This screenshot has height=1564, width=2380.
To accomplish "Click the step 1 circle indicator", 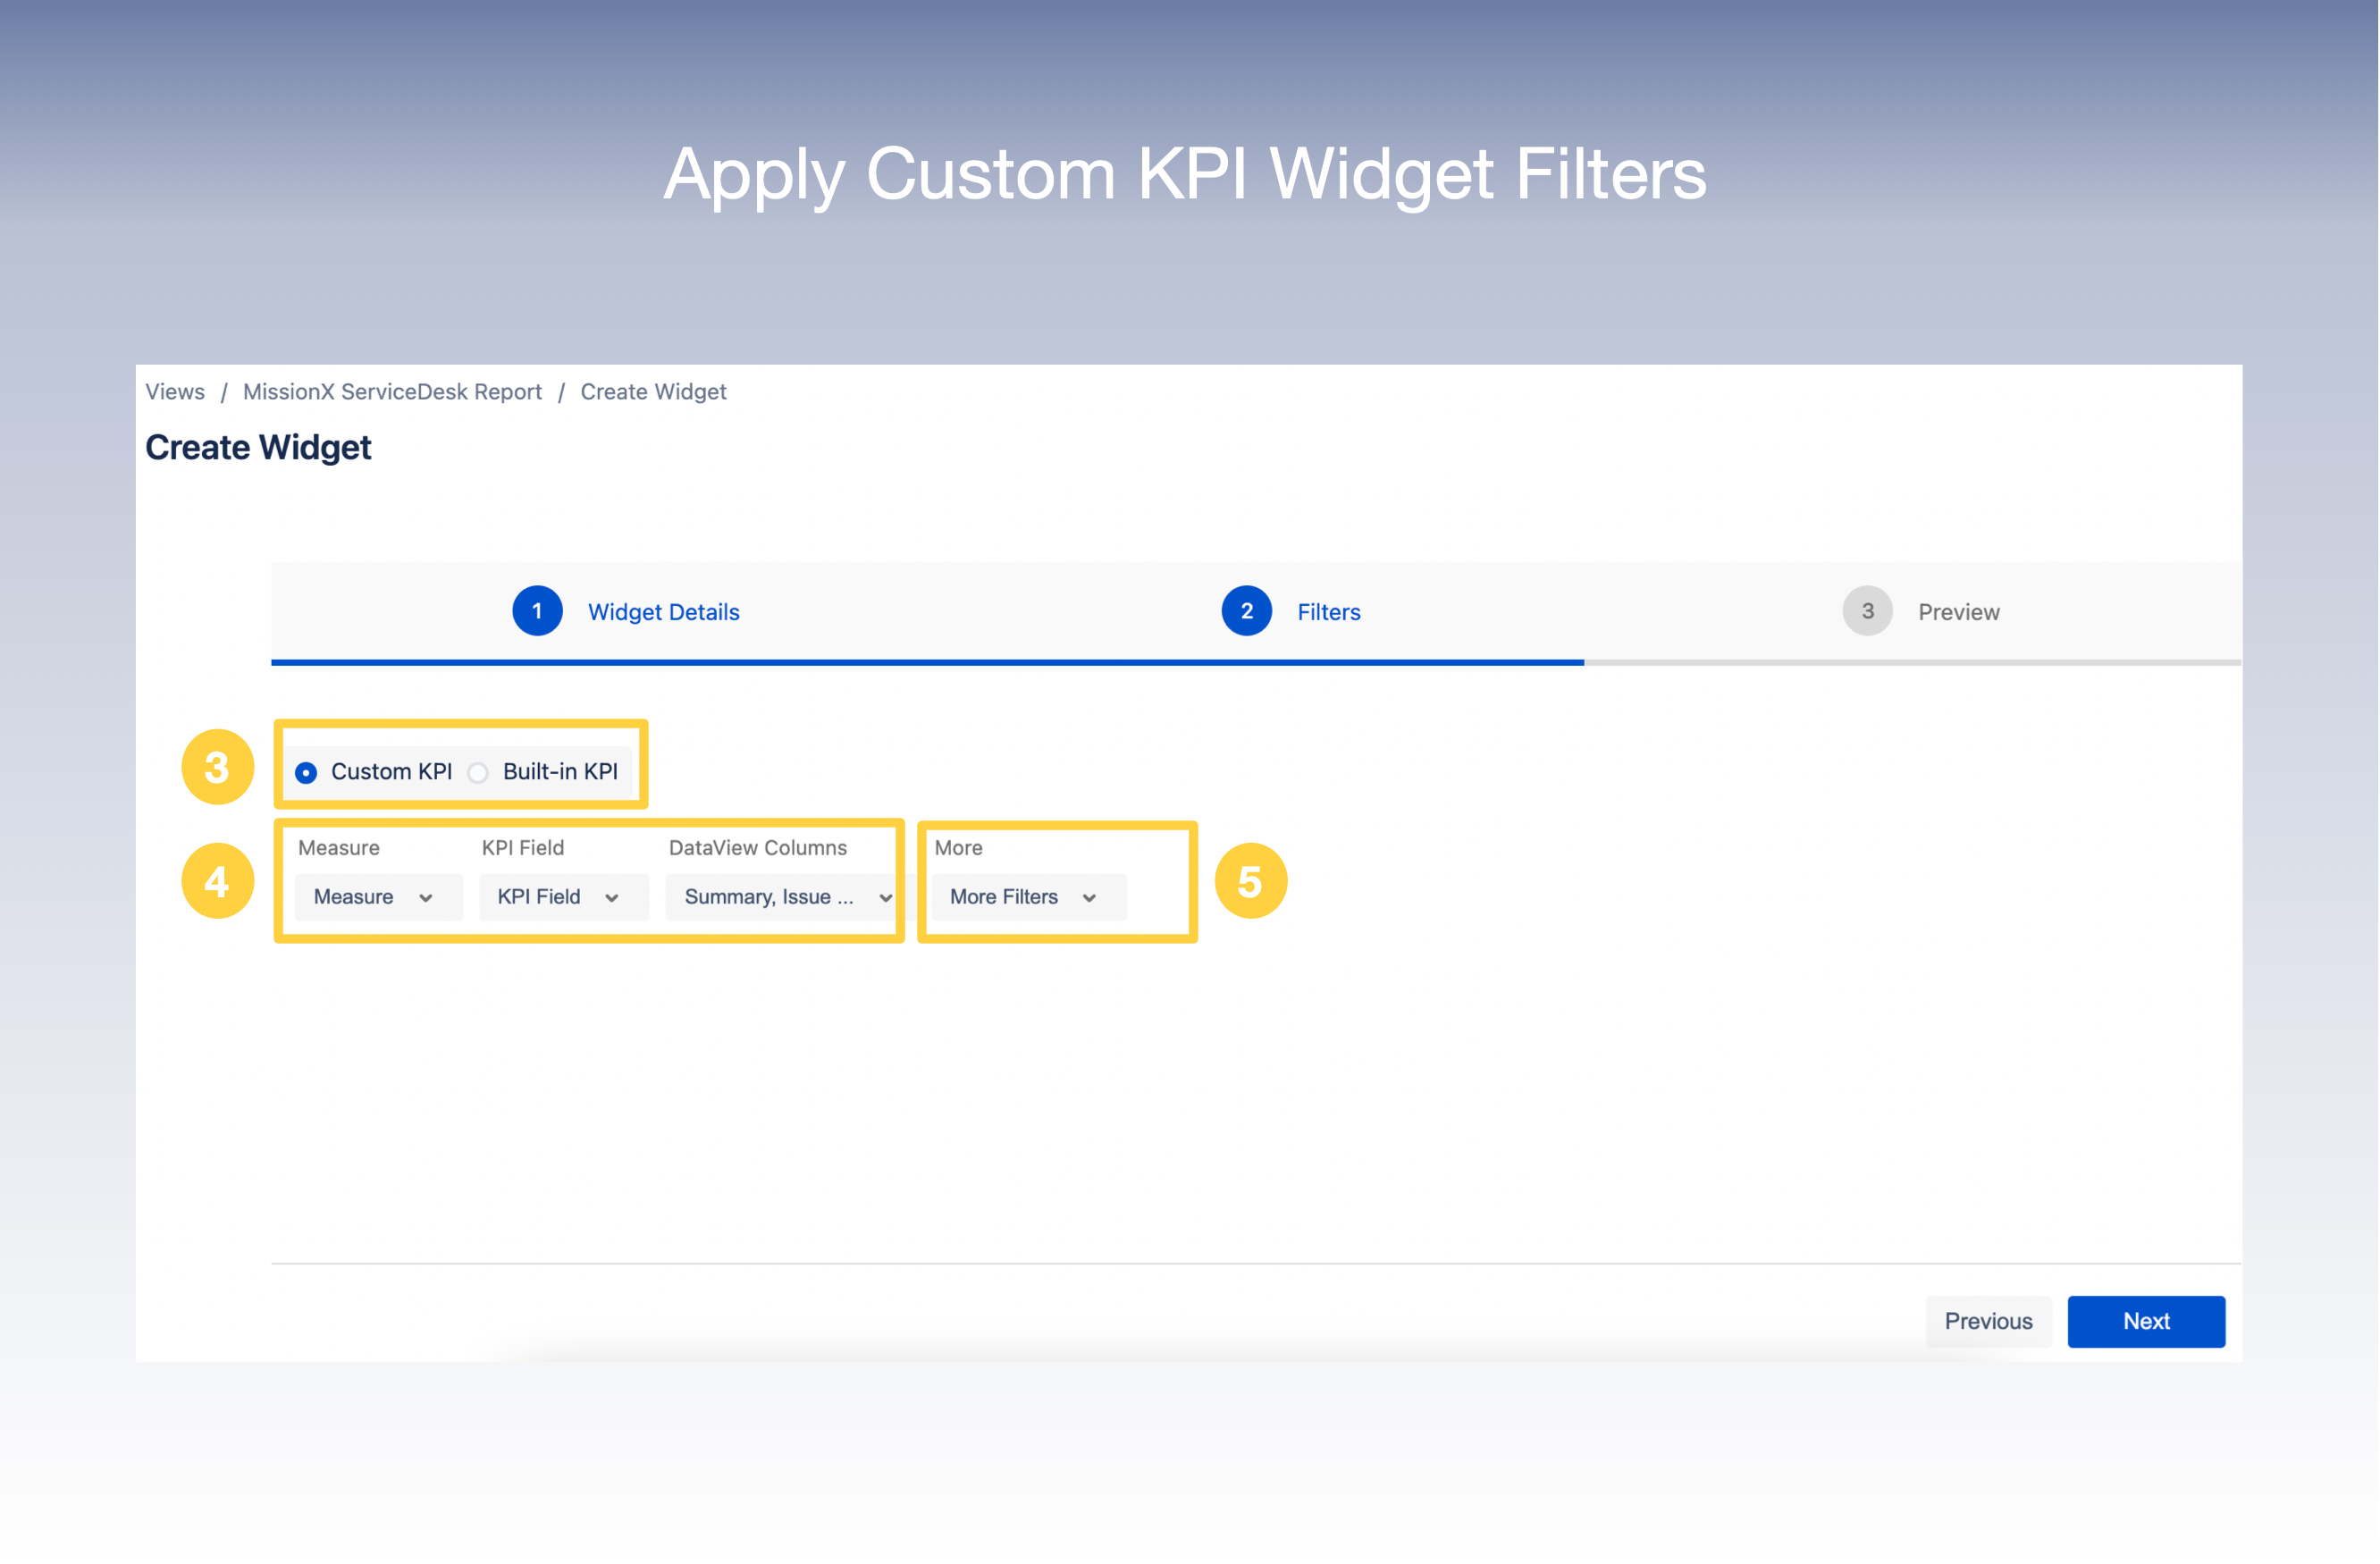I will point(537,611).
